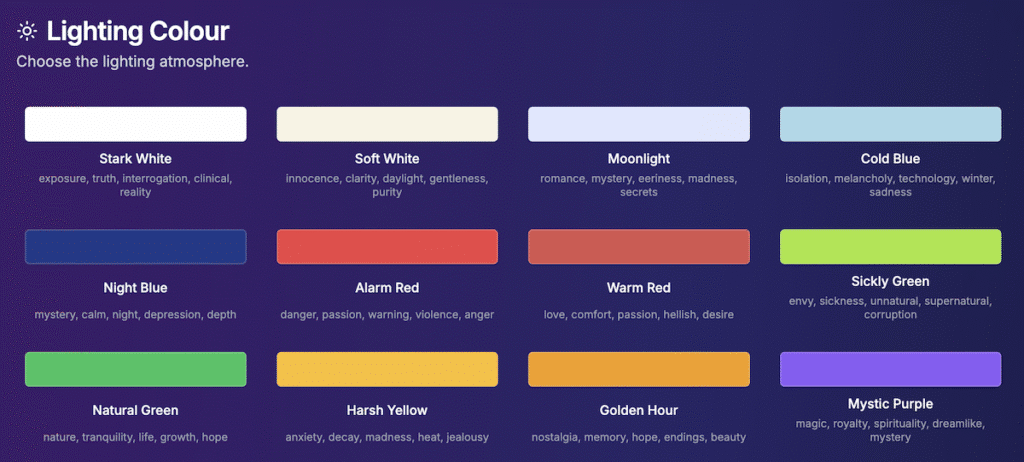Screen dimensions: 1024x462
Task: Select the Sickly Green colour swatch
Action: click(890, 247)
